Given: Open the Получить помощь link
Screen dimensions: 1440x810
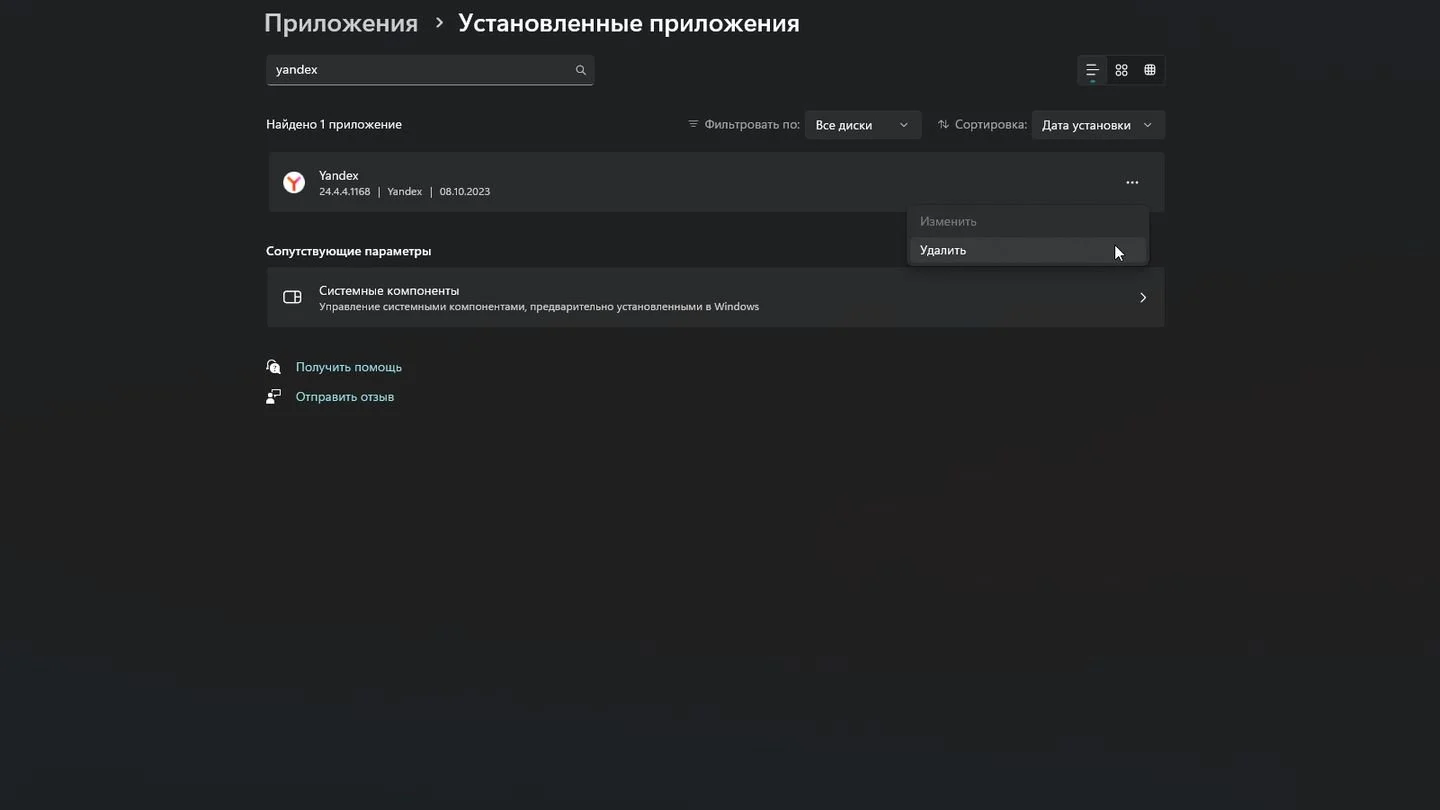Looking at the screenshot, I should 349,367.
